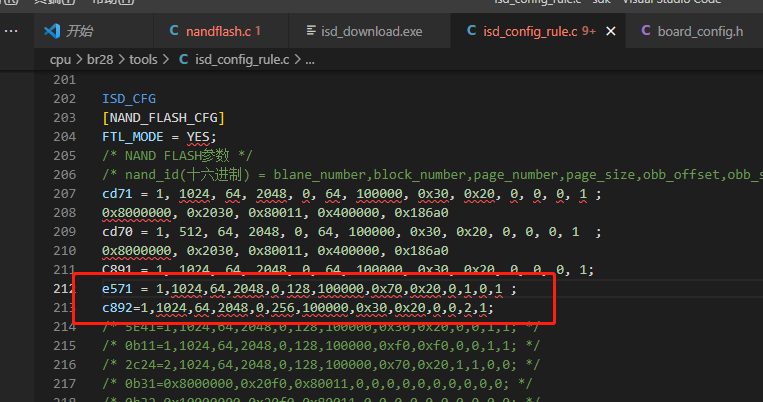Image resolution: width=763 pixels, height=402 pixels.
Task: Click the NAND FLASH参数 comment line
Action: tap(177, 156)
